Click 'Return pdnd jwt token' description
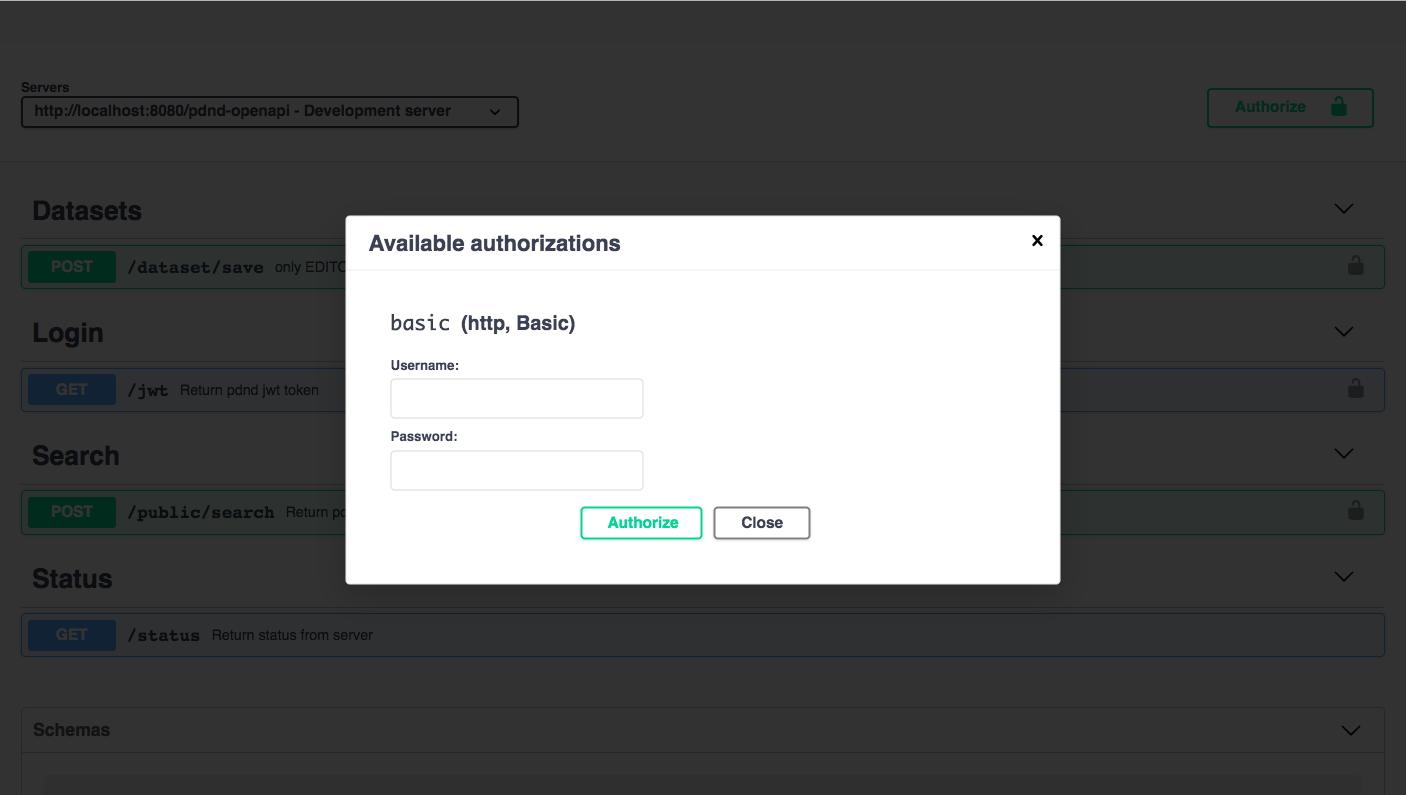1406x795 pixels. (x=249, y=390)
